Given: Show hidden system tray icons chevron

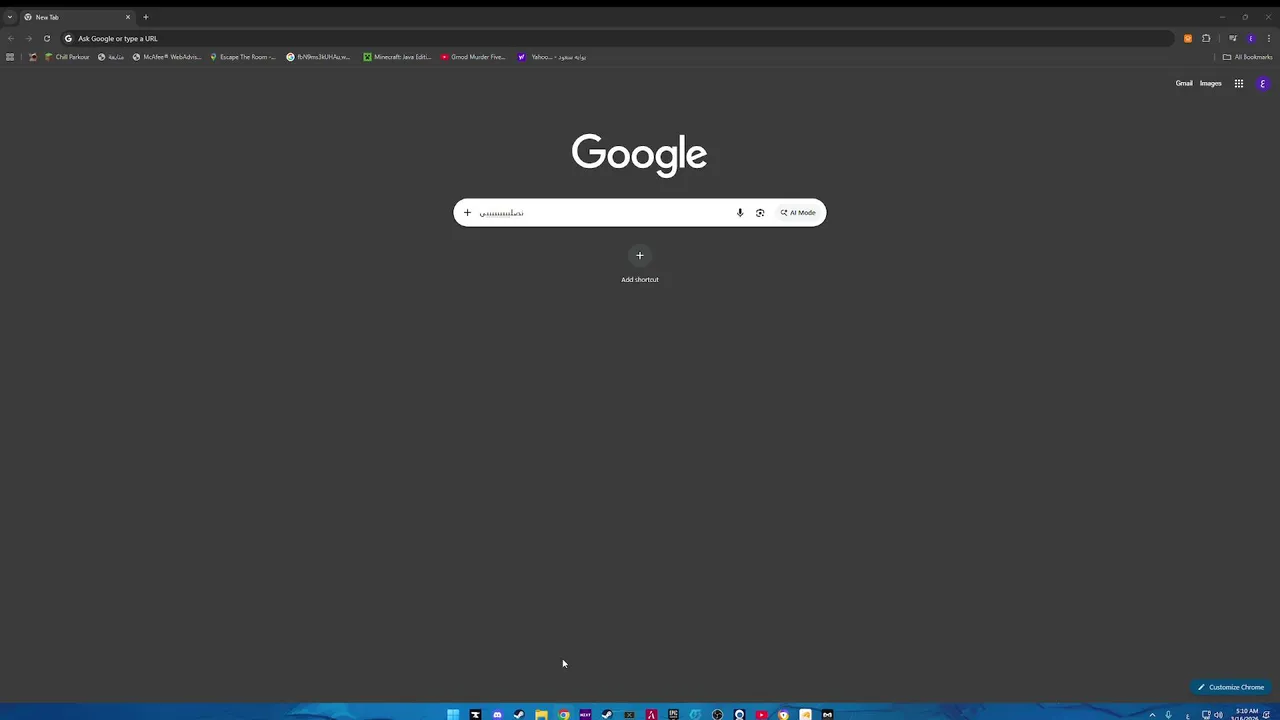Looking at the screenshot, I should coord(1152,714).
